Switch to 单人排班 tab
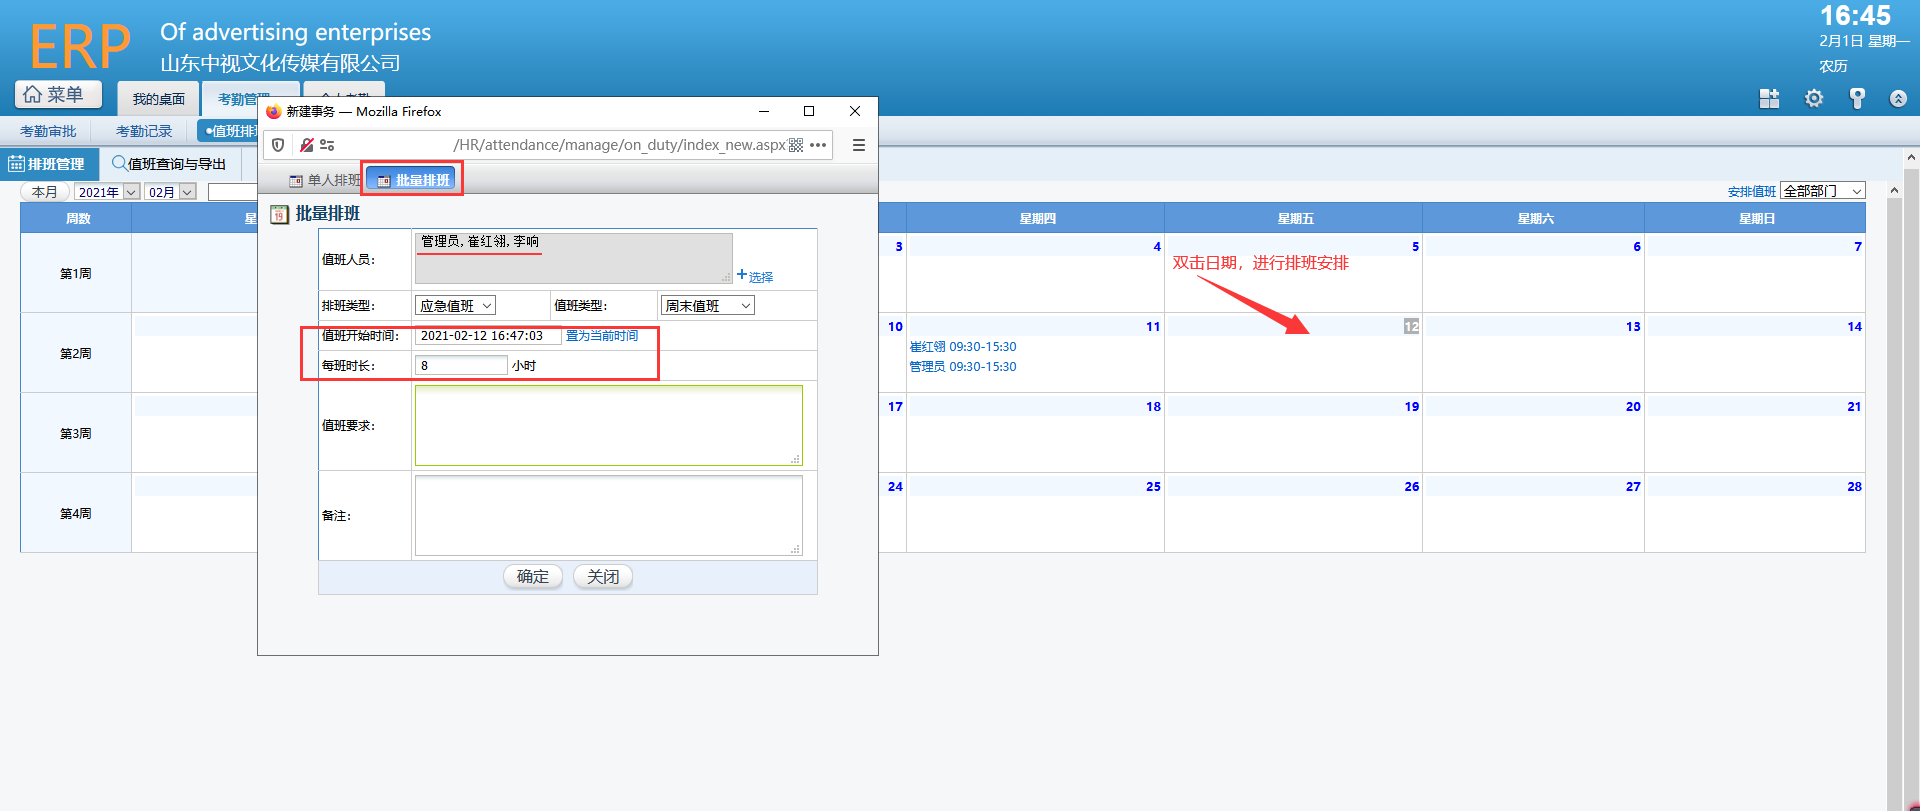1920x811 pixels. 323,180
